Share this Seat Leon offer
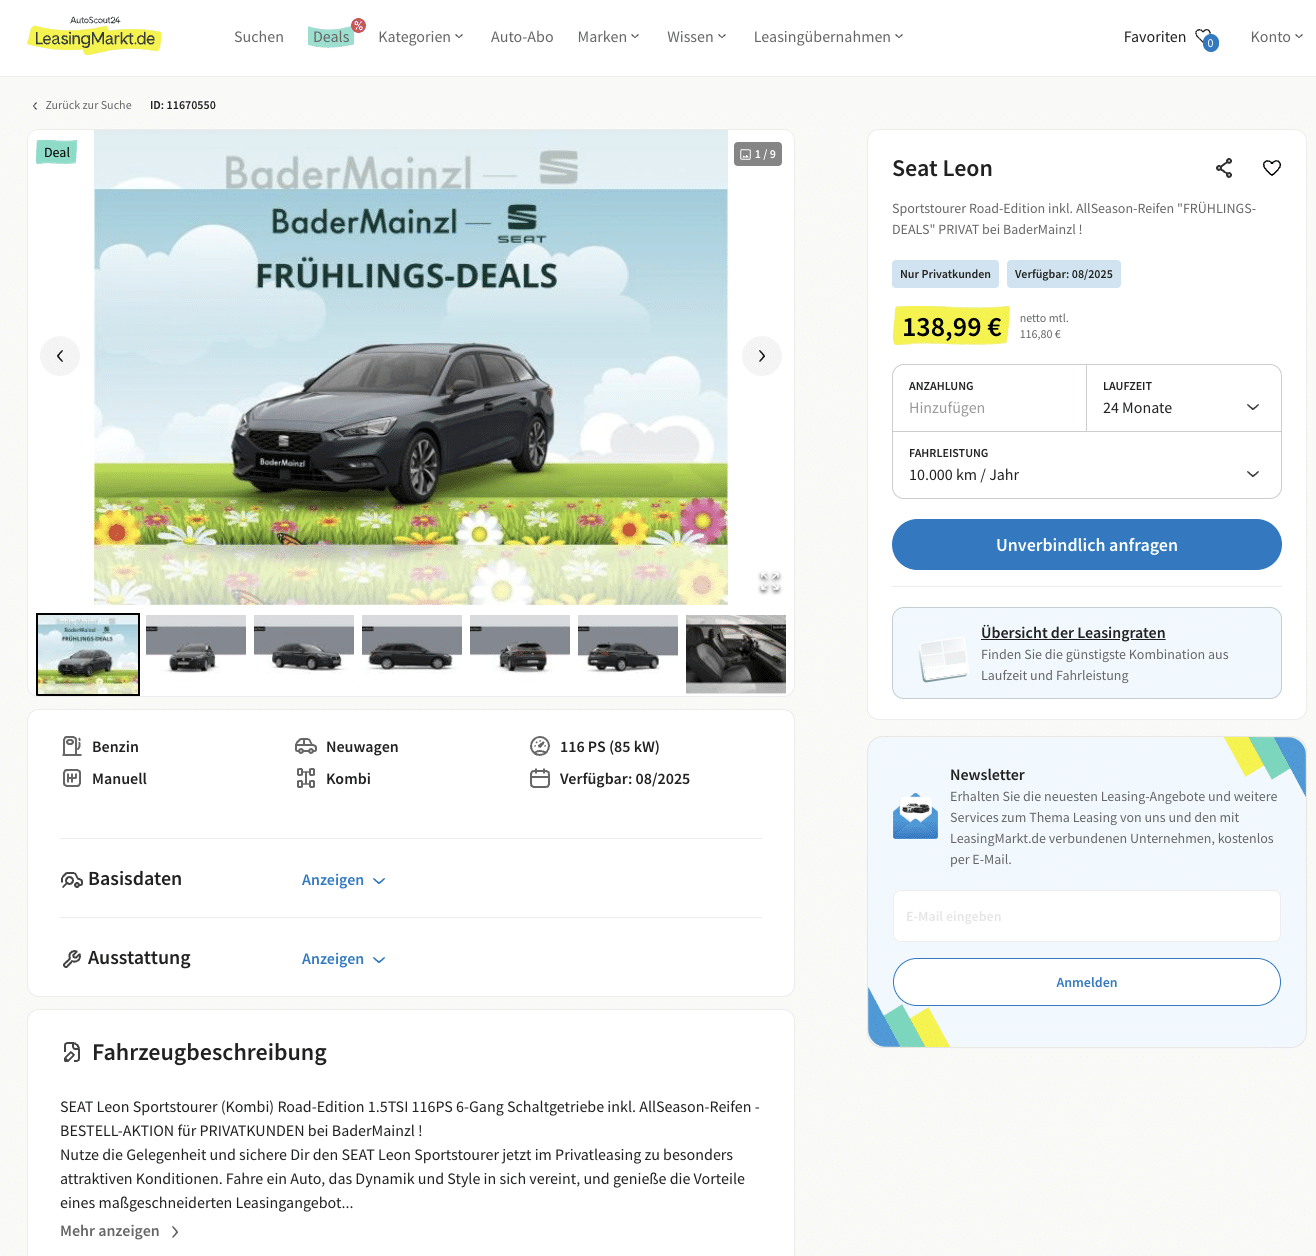 pos(1224,168)
